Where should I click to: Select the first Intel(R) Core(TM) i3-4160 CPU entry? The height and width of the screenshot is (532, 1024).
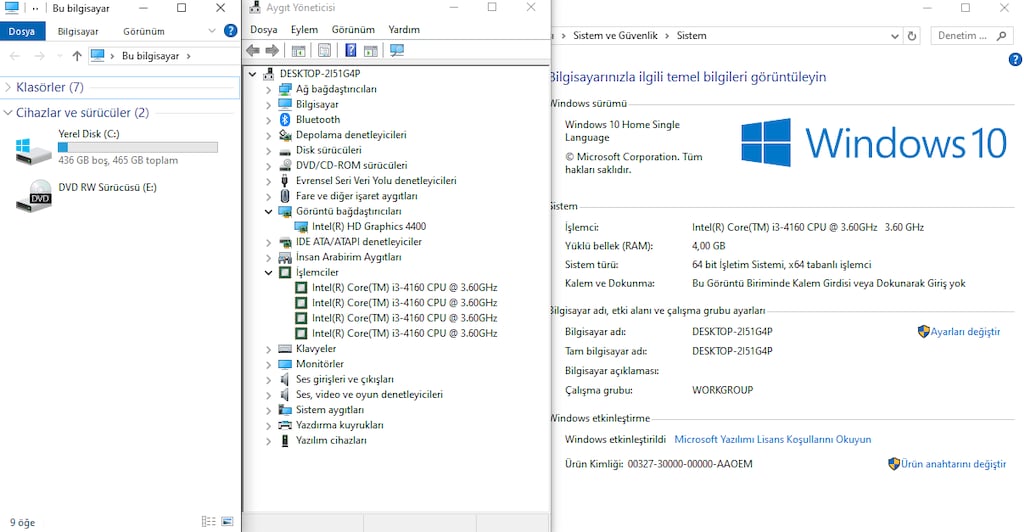pyautogui.click(x=404, y=287)
